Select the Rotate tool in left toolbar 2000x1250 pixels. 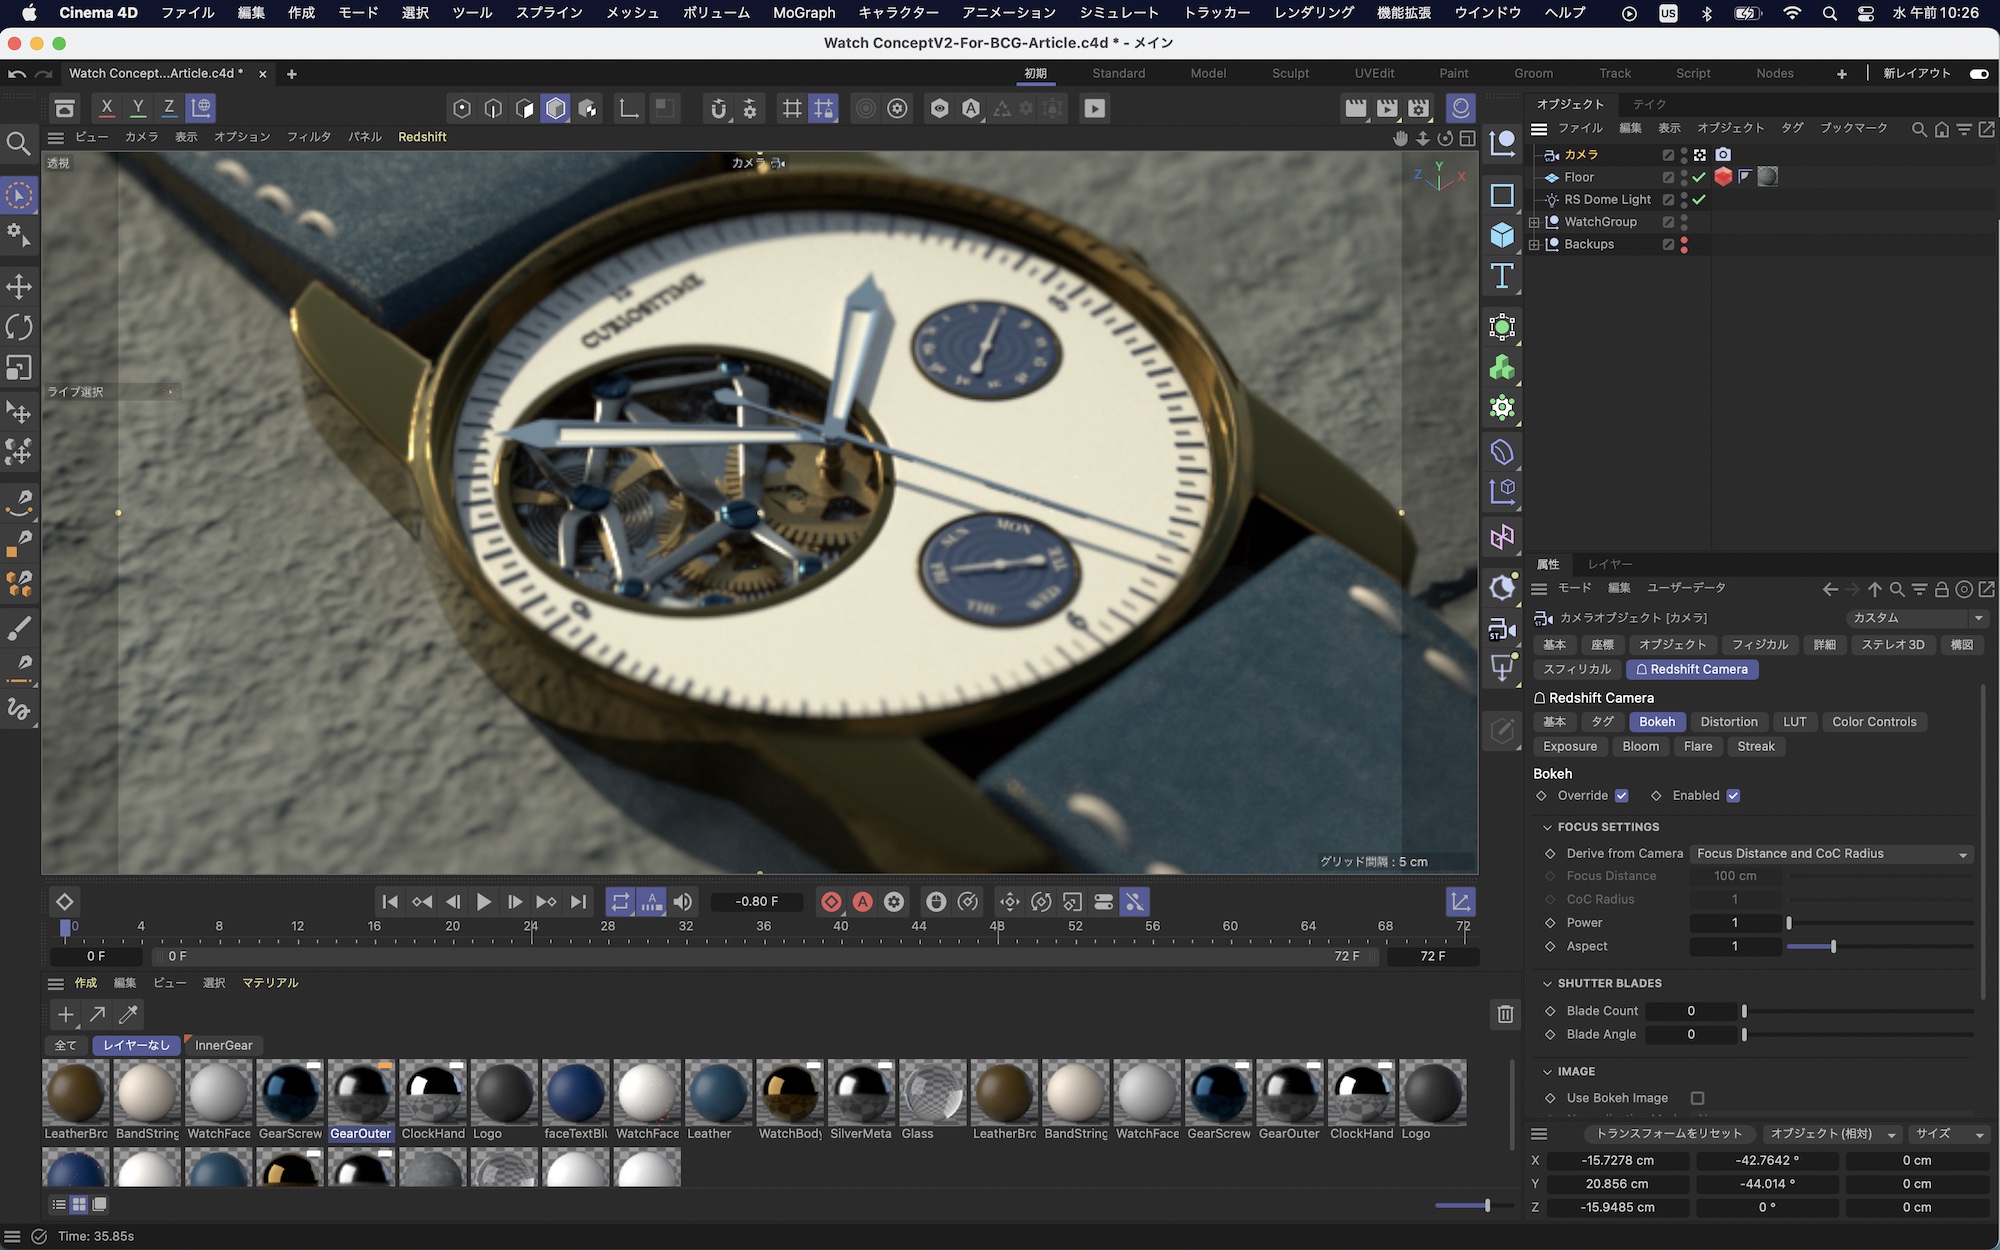pyautogui.click(x=19, y=327)
